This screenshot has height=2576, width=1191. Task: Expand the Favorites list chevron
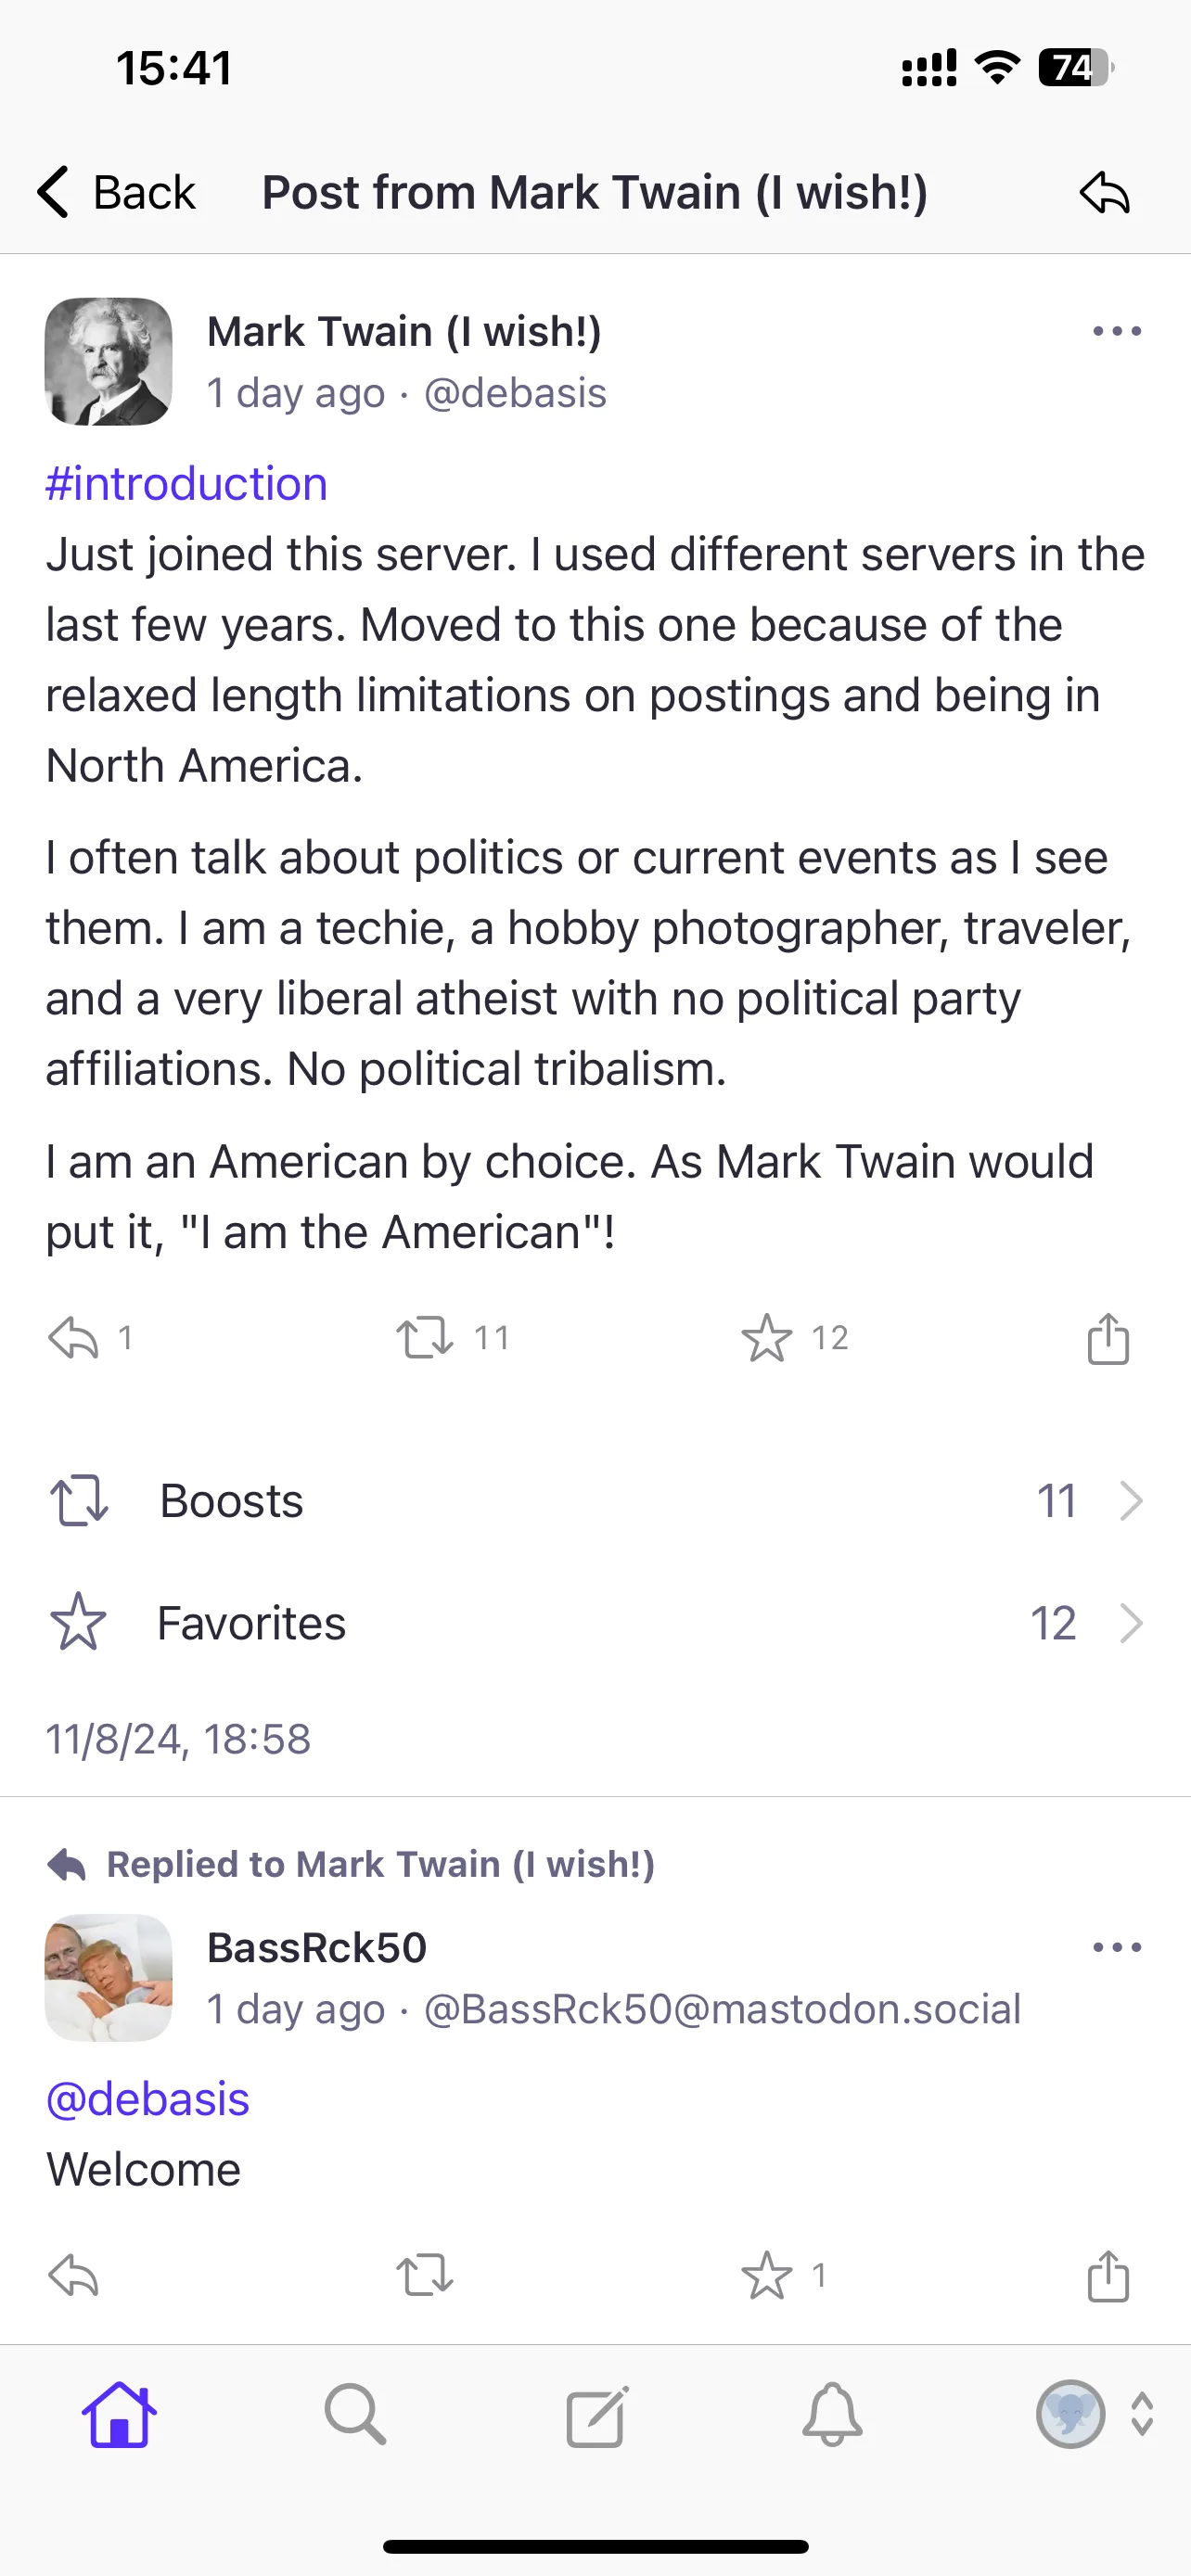point(1131,1623)
